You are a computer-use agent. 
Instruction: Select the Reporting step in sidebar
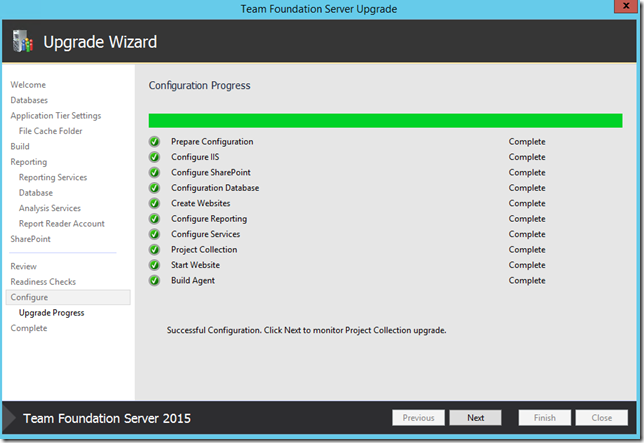pos(29,162)
